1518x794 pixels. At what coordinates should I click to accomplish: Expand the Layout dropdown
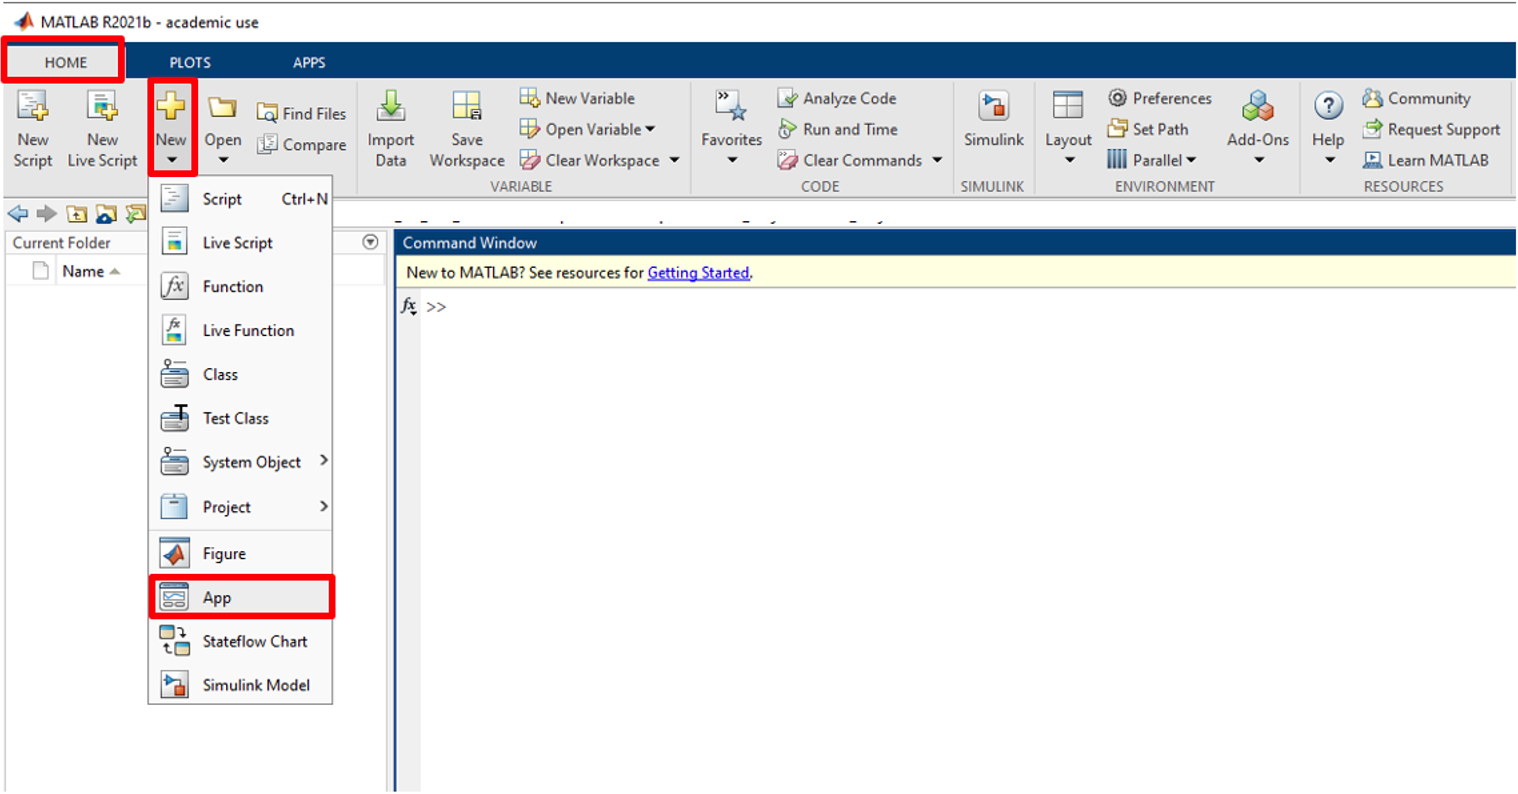click(x=1068, y=160)
